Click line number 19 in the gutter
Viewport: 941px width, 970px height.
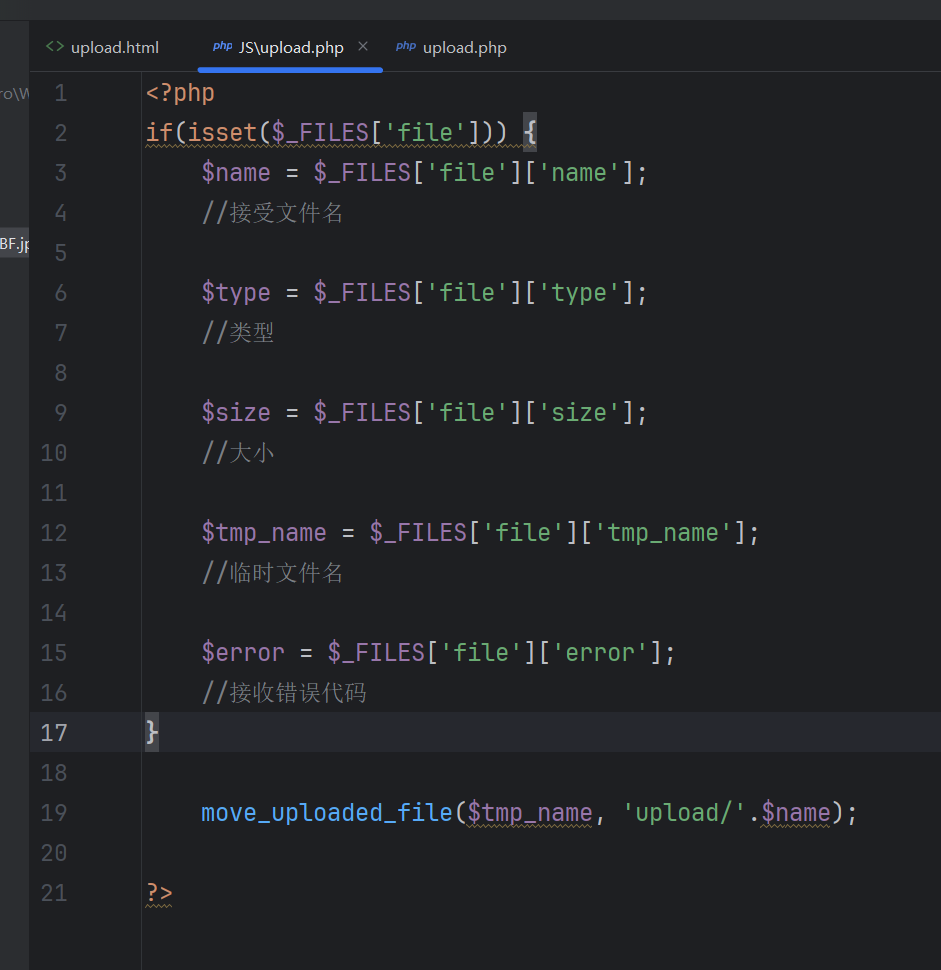tap(54, 813)
